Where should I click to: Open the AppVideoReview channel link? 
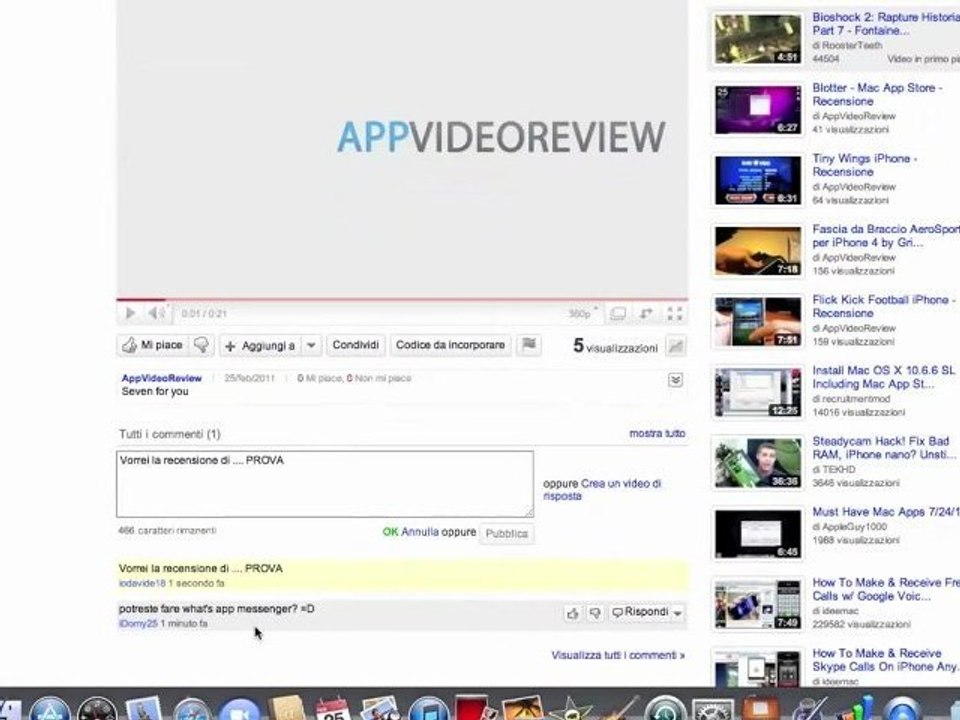pyautogui.click(x=162, y=378)
